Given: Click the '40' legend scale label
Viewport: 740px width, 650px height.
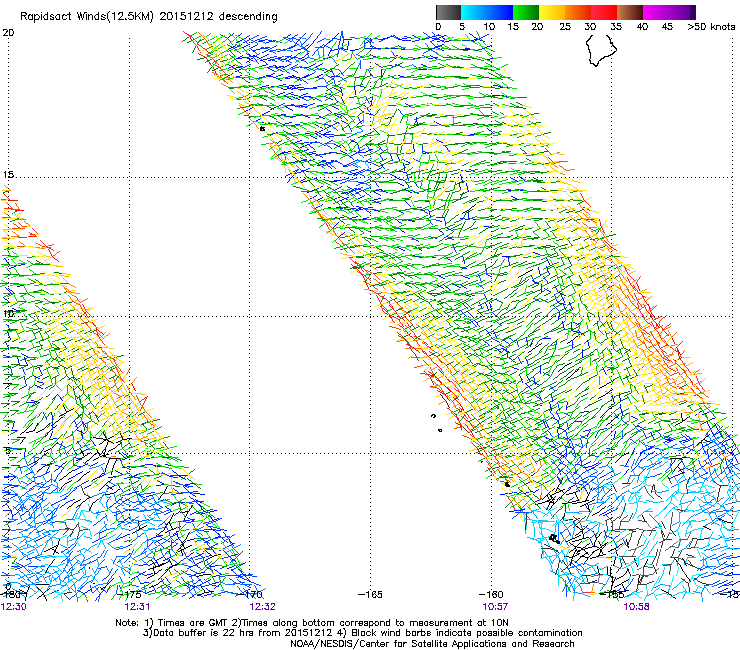Looking at the screenshot, I should [642, 27].
